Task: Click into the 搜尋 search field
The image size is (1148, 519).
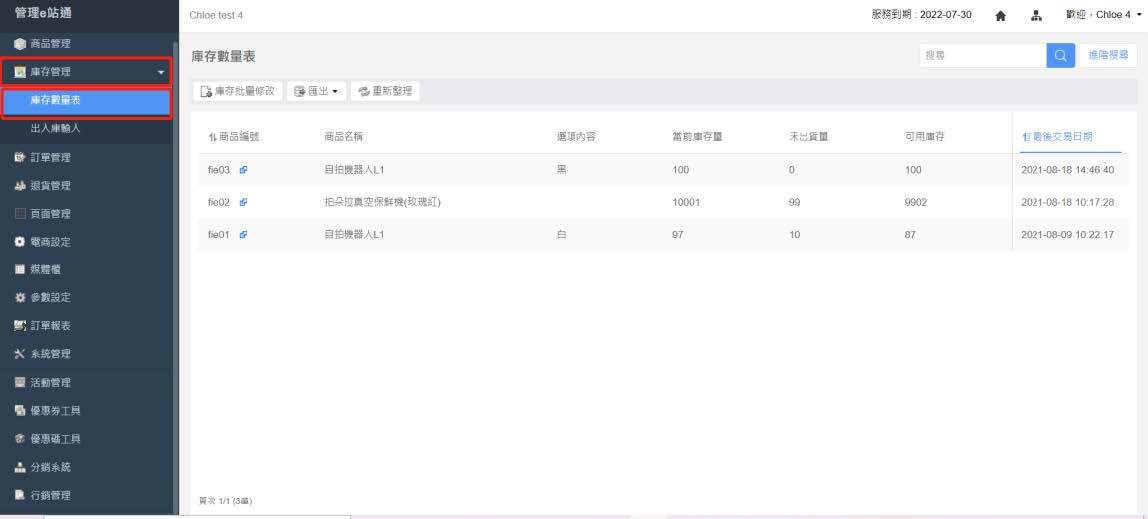Action: [x=981, y=56]
